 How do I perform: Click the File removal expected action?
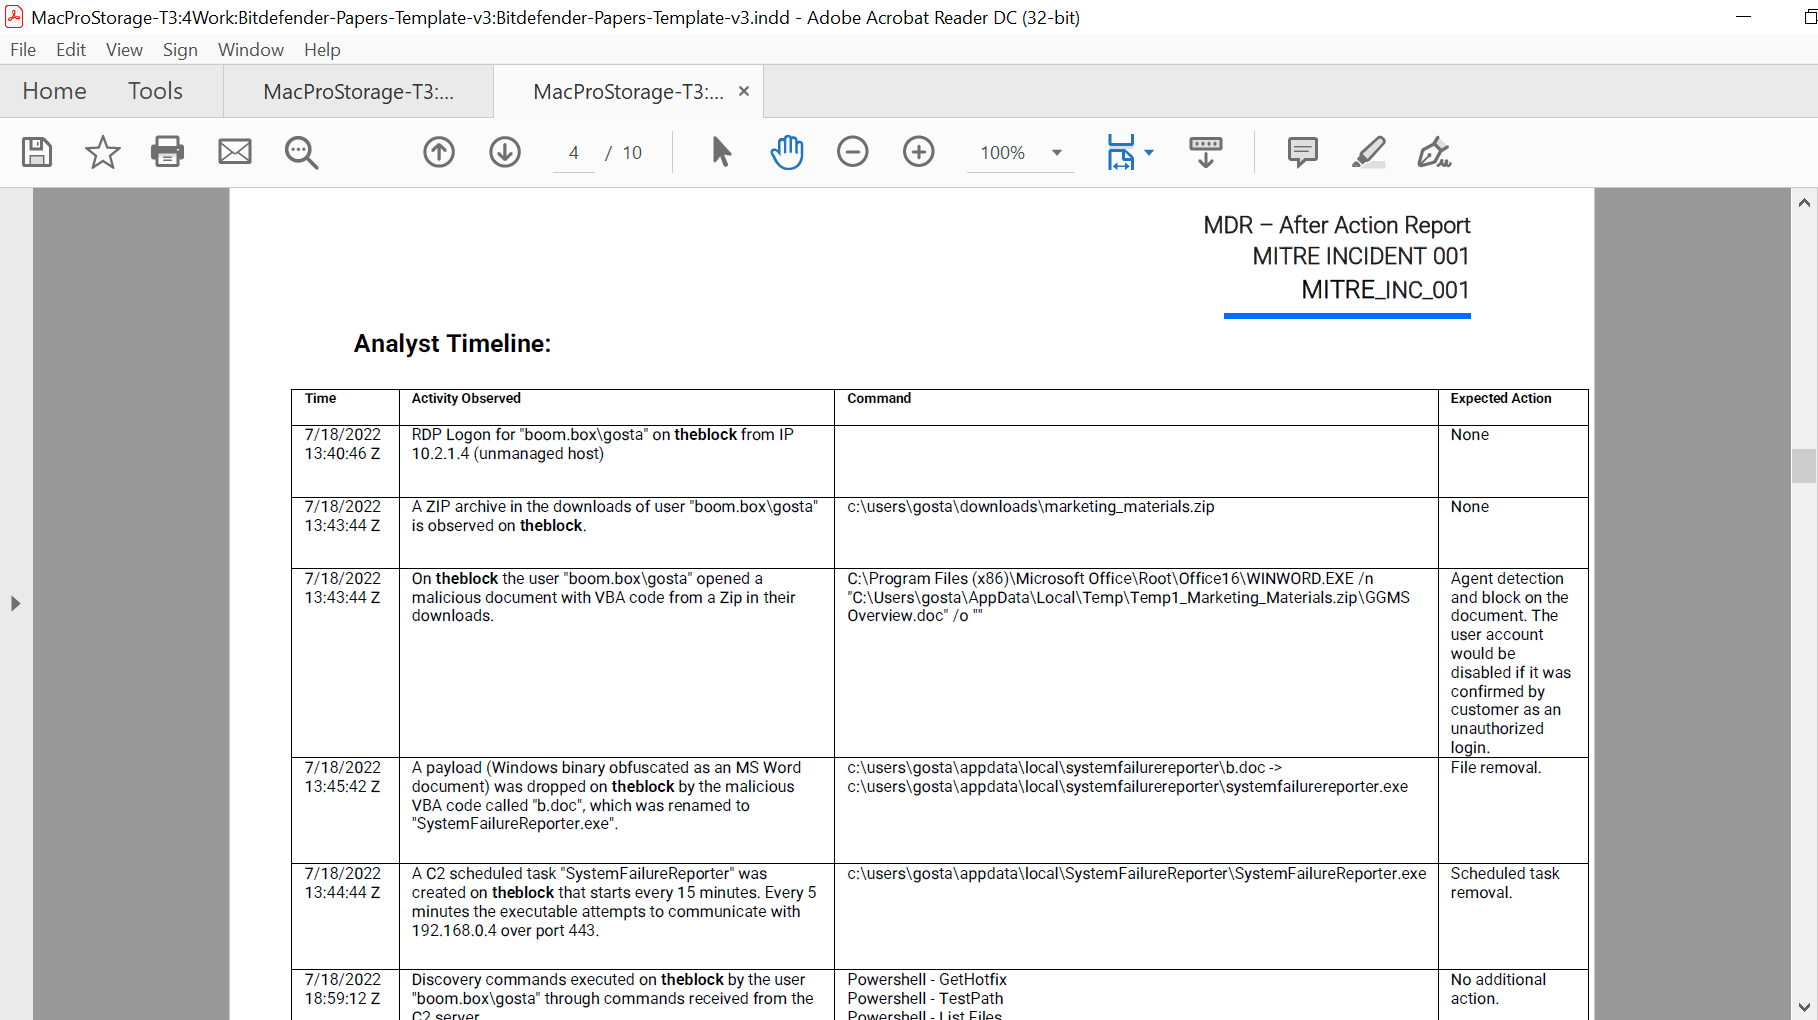click(1496, 768)
